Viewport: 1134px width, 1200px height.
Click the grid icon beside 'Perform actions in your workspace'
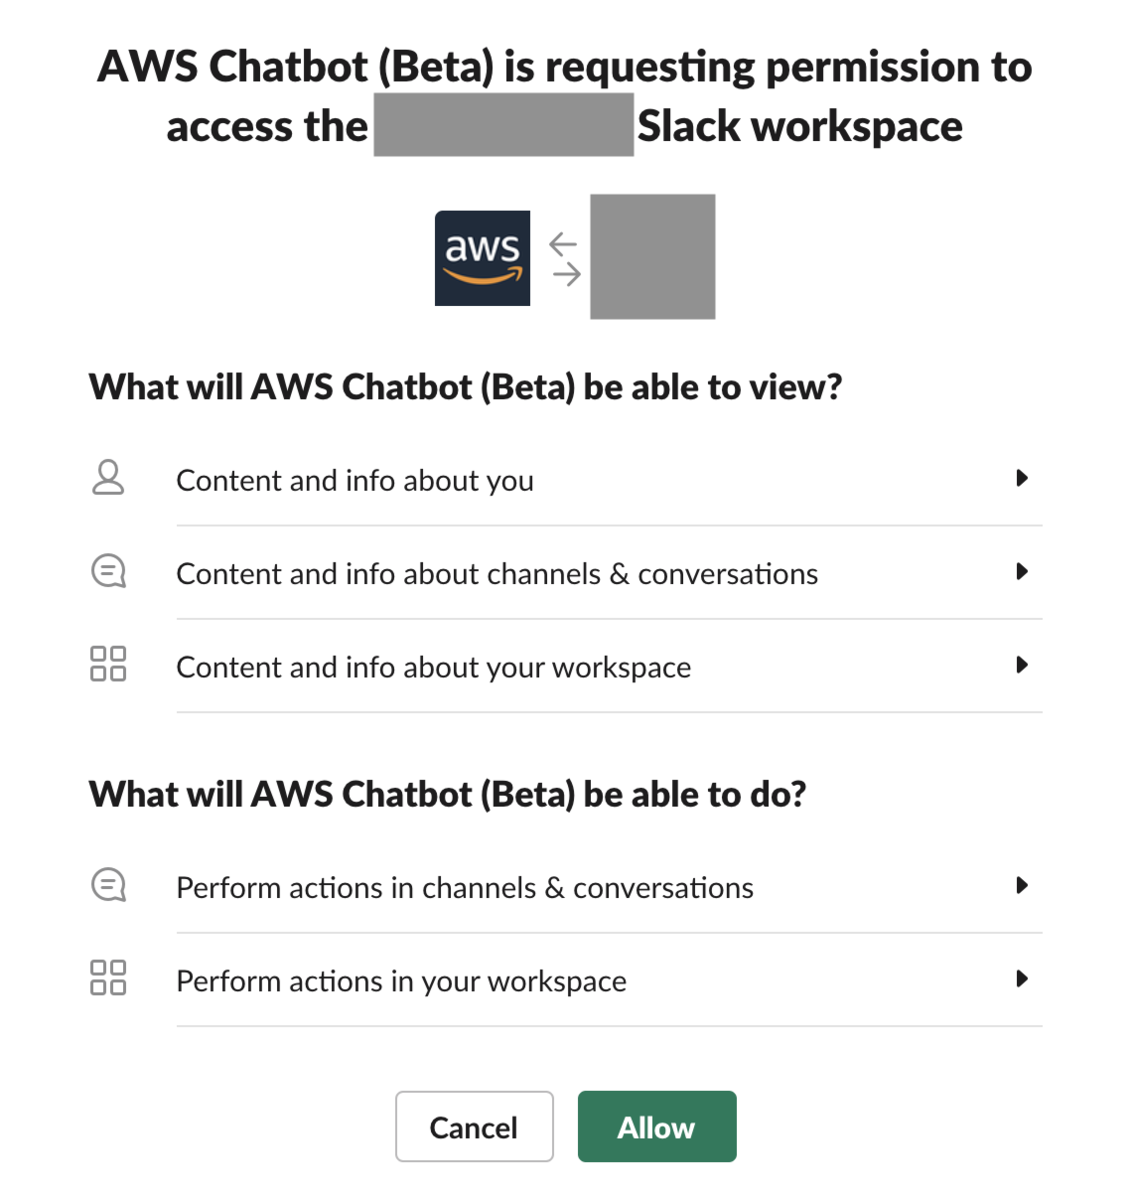click(x=108, y=979)
